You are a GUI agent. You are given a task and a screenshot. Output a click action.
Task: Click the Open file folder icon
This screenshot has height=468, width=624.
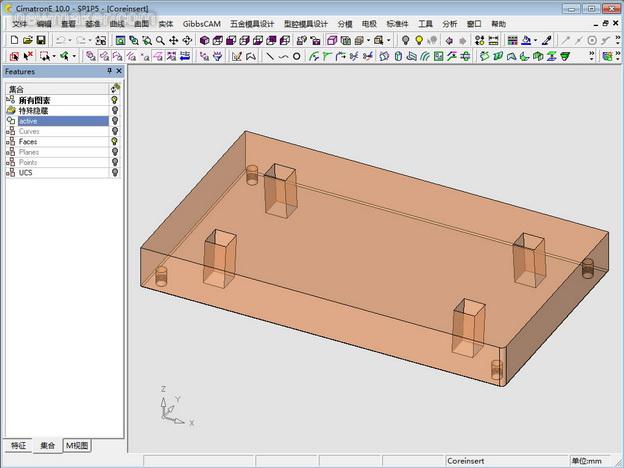click(x=26, y=40)
